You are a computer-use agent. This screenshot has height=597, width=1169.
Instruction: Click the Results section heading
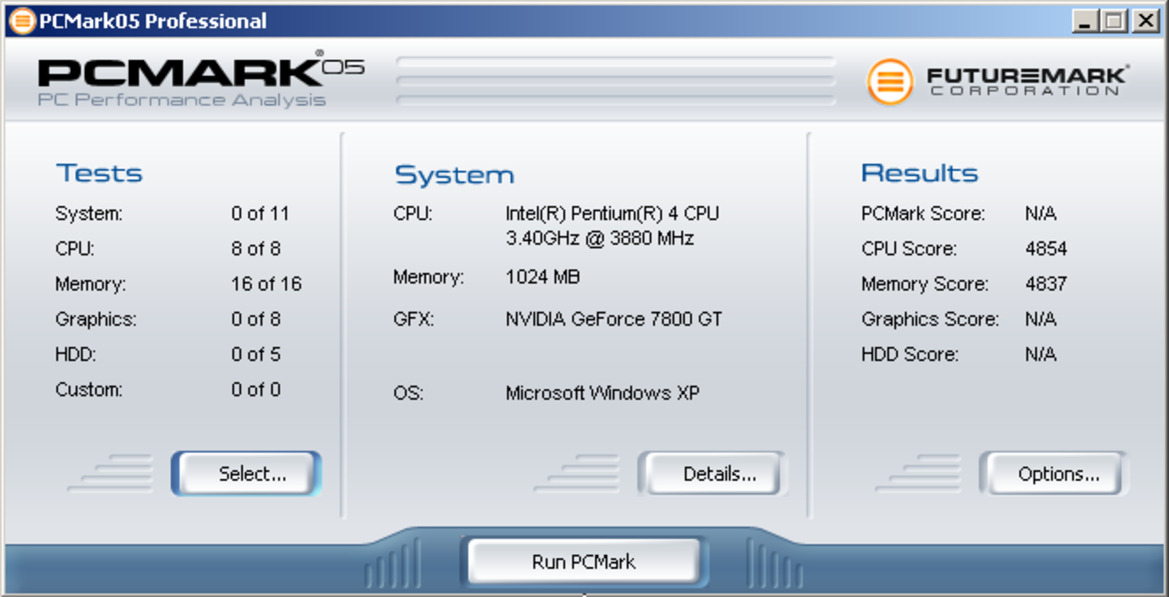coord(919,173)
